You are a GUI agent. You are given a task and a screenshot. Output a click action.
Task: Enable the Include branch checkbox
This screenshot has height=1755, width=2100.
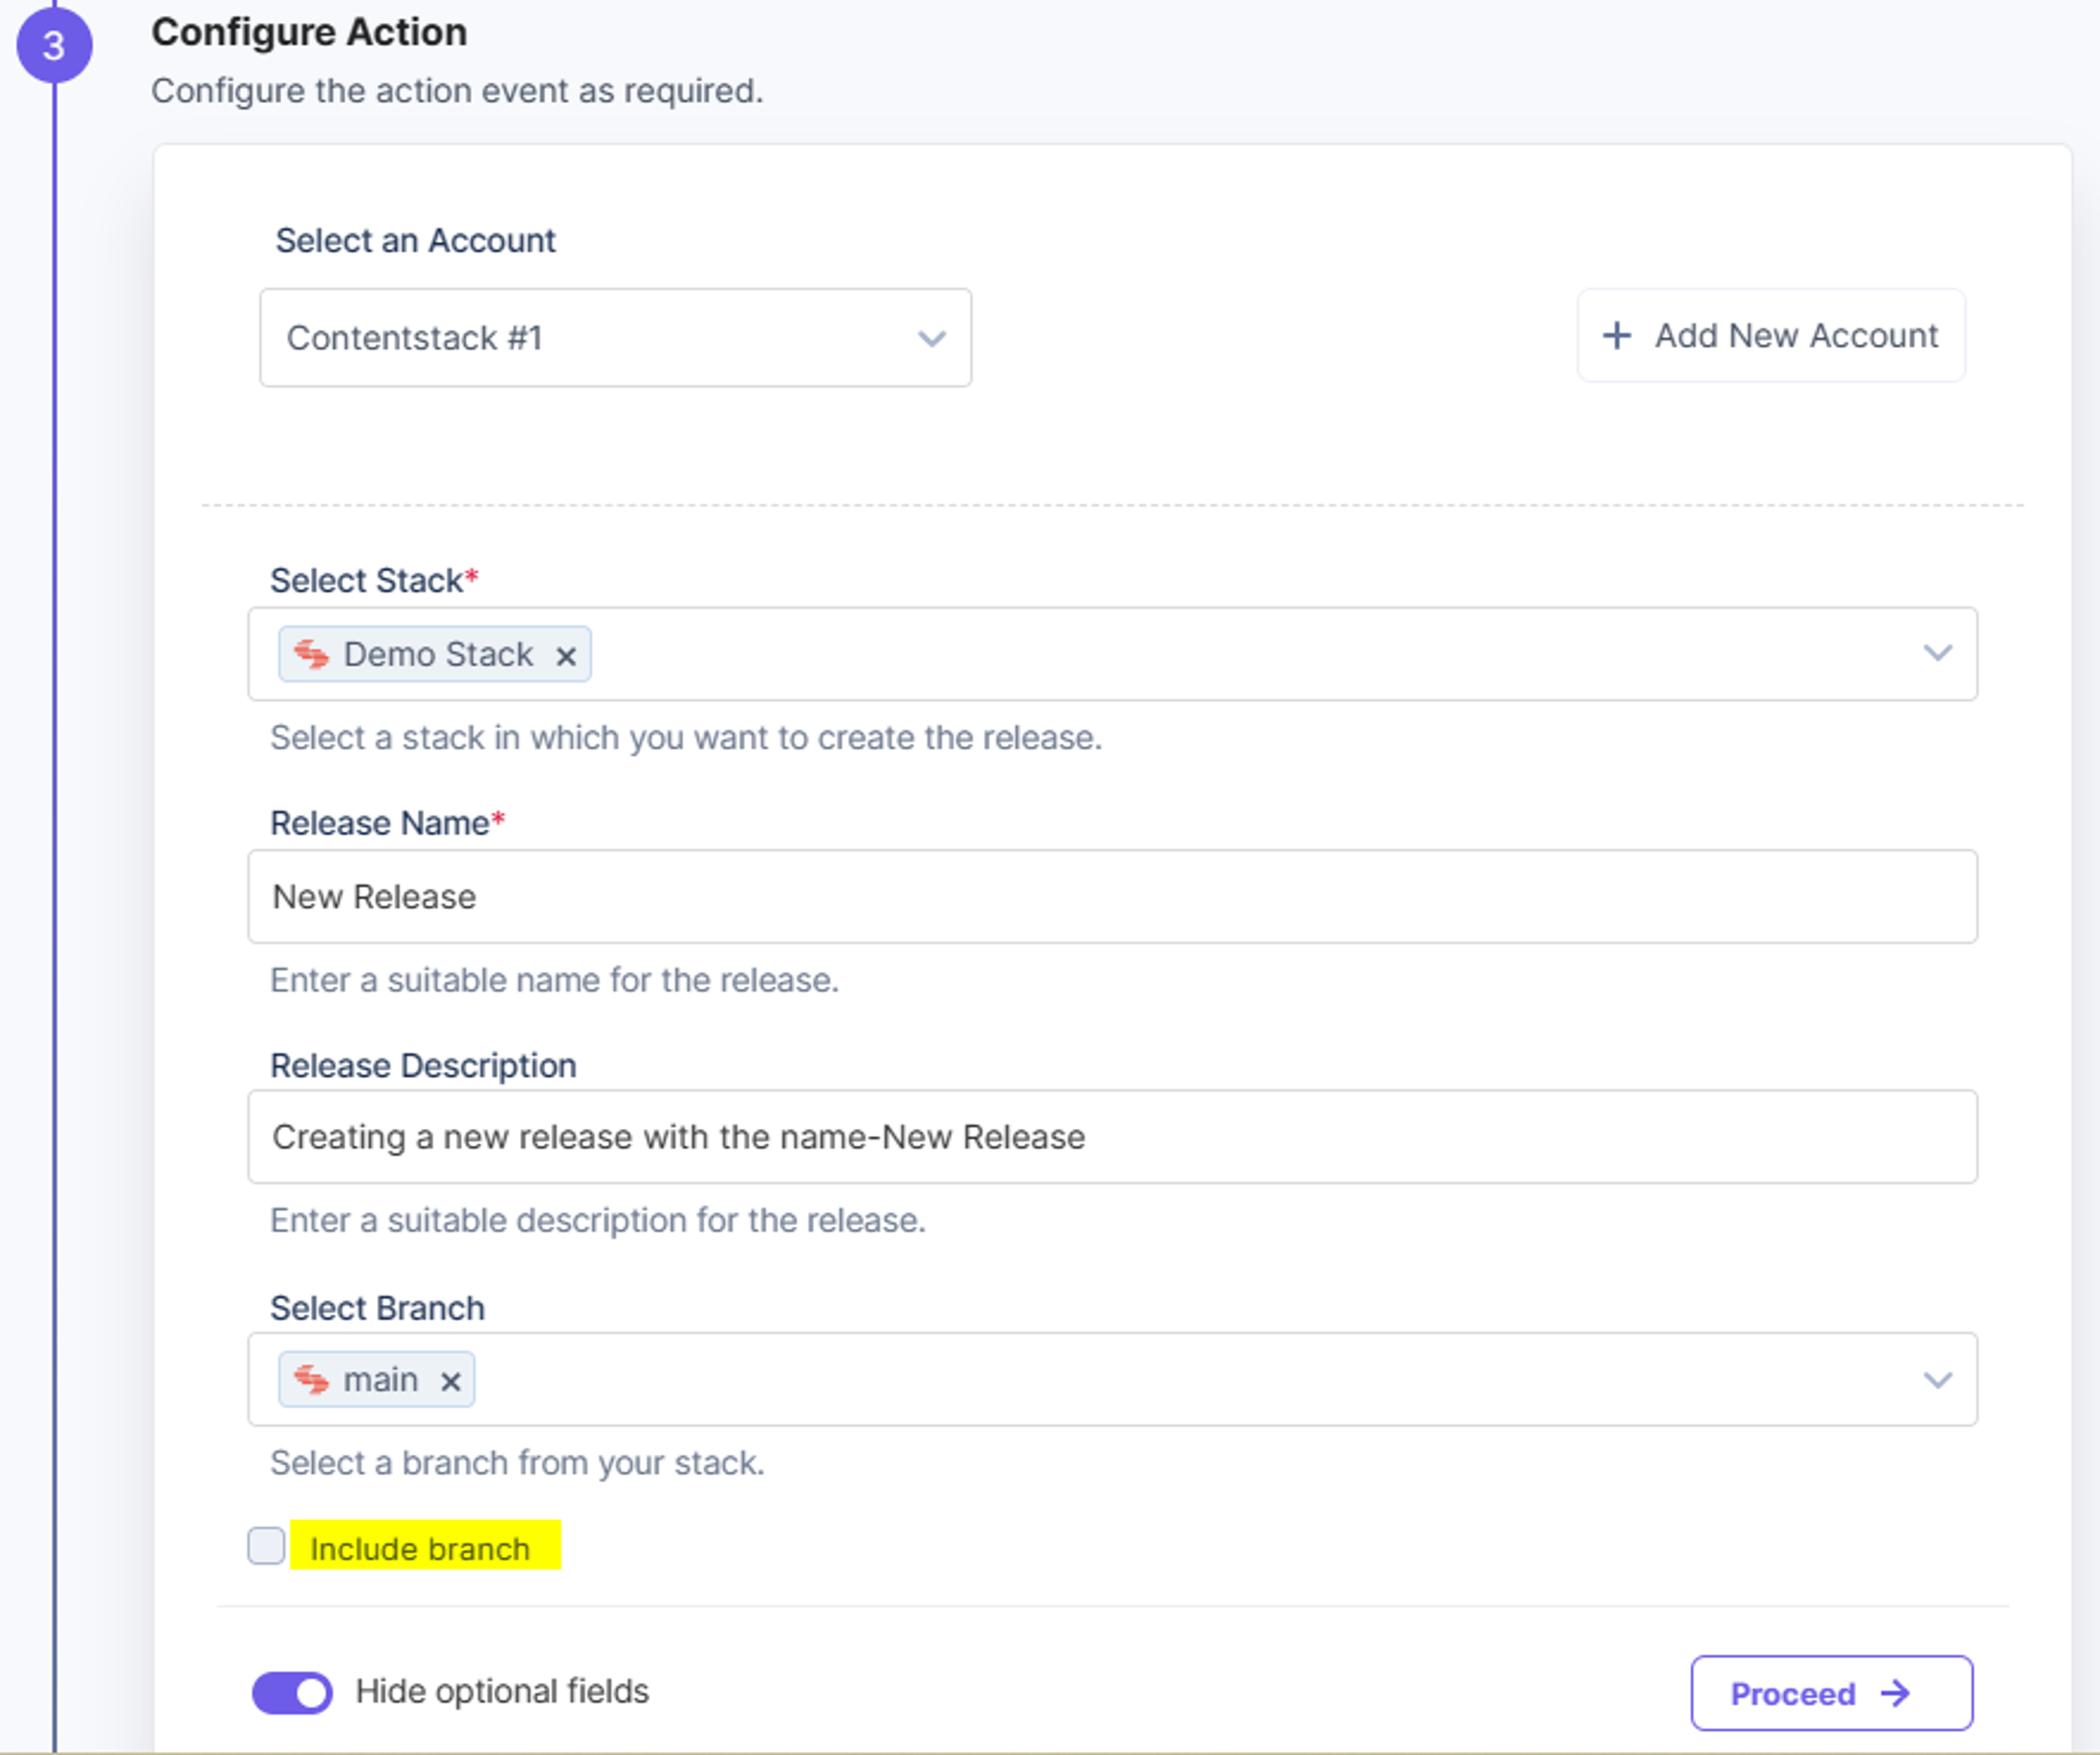point(266,1546)
